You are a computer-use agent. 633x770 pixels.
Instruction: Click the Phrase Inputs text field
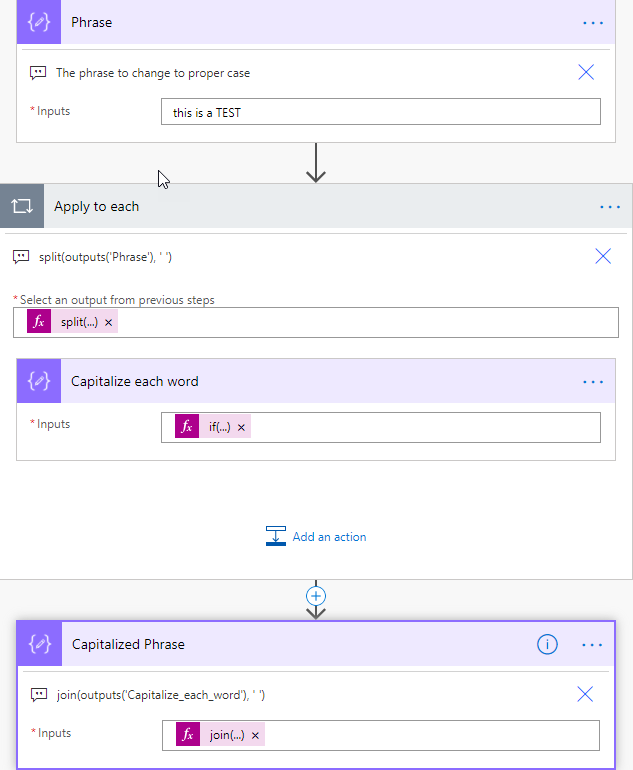380,112
